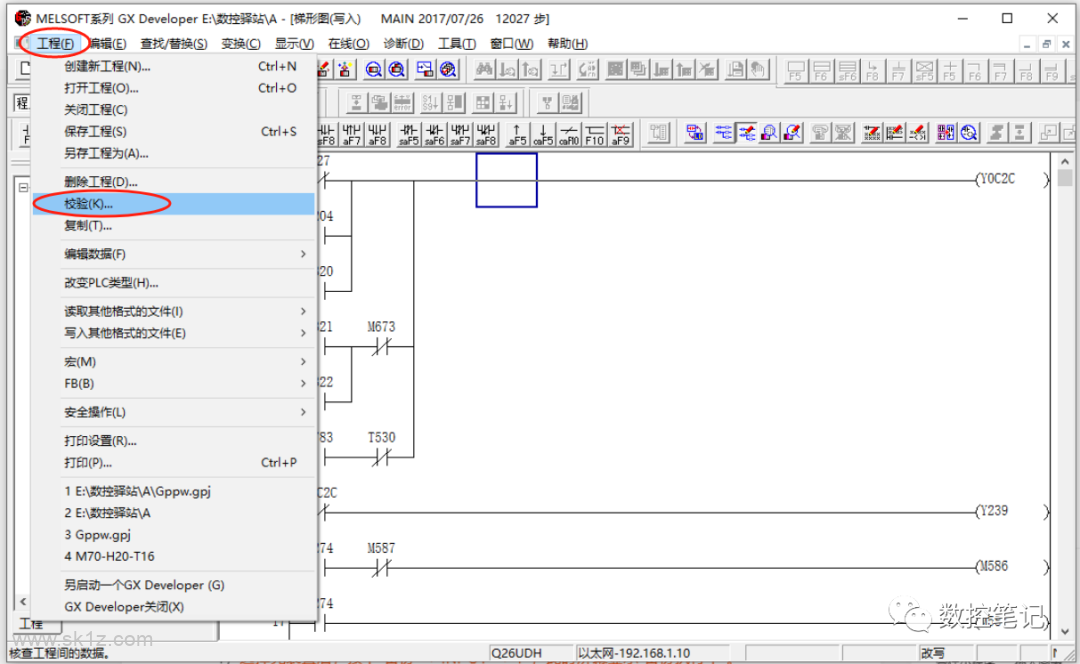This screenshot has height=664, width=1080.
Task: Choose 另存工程为(A)... menu entry
Action: (x=174, y=153)
